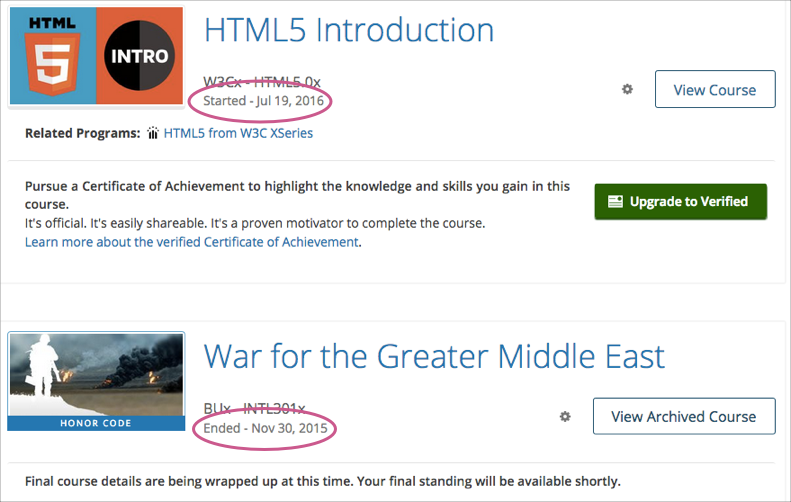The image size is (791, 502).
Task: Open the HTML5 Introduction course title
Action: (349, 30)
